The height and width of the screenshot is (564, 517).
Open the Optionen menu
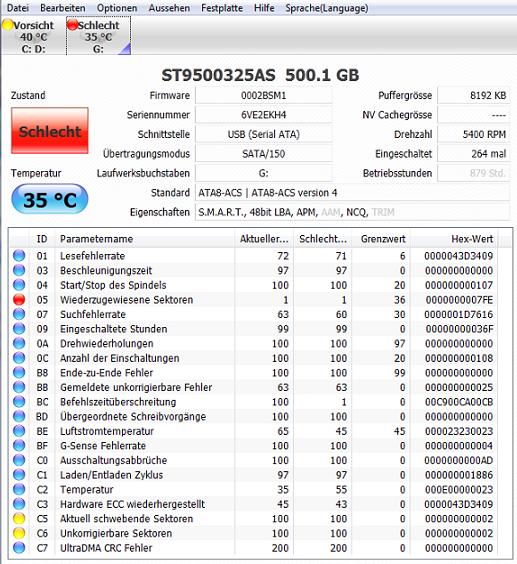click(x=117, y=8)
